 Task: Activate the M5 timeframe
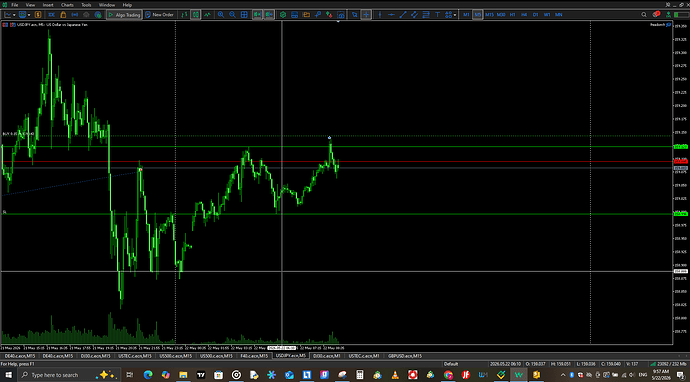pyautogui.click(x=477, y=15)
